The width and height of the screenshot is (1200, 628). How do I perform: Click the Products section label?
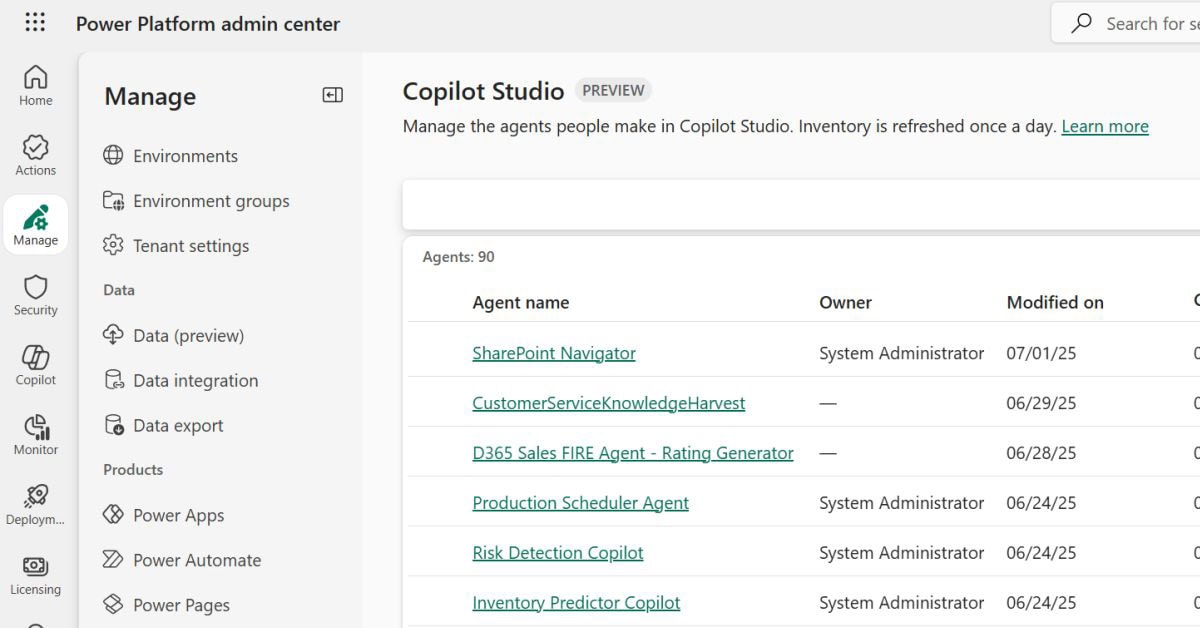point(133,470)
